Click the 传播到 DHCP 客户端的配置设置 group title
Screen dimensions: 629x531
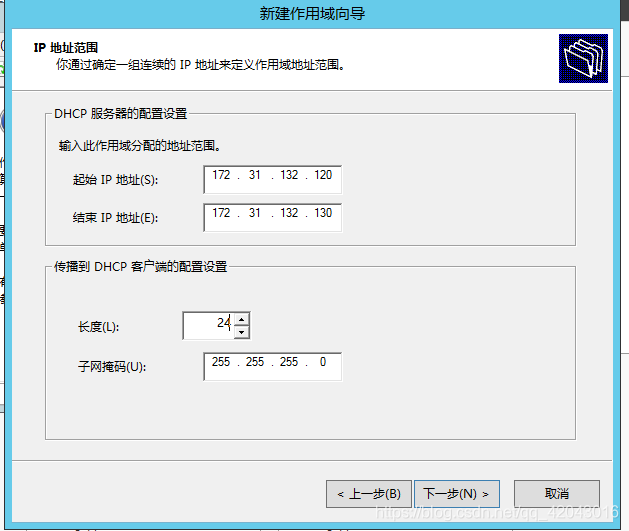coord(141,266)
